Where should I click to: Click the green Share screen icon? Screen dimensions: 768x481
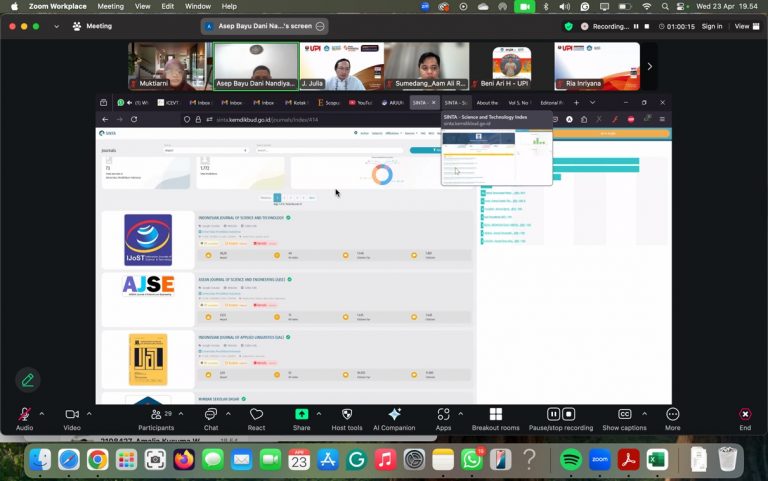[x=302, y=414]
